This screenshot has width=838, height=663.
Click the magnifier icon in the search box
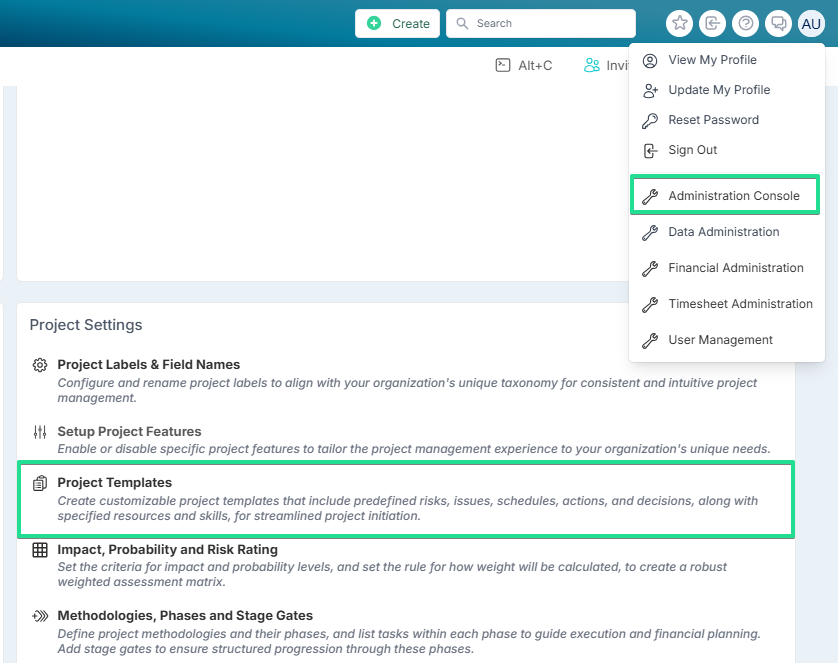coord(462,24)
